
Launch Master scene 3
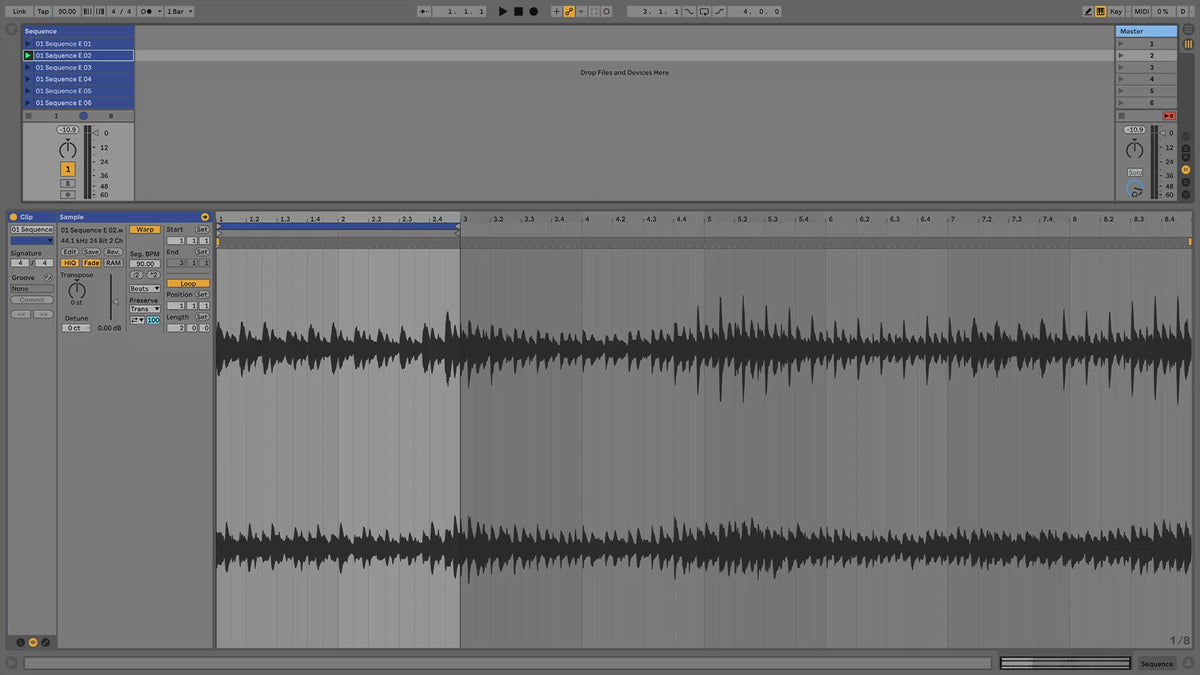pos(1121,67)
